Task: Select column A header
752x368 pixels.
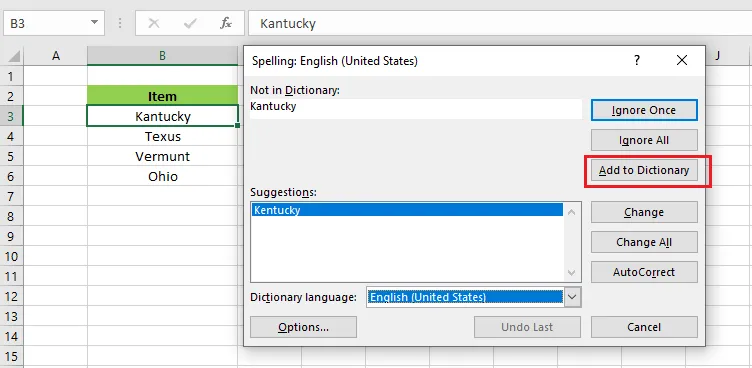Action: (56, 56)
